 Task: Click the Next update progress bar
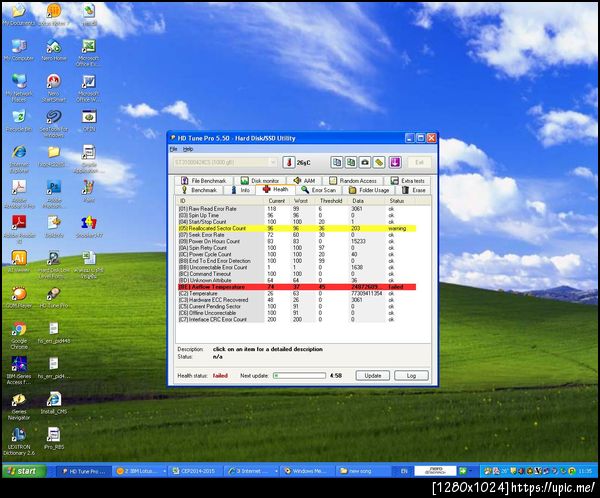coord(300,376)
